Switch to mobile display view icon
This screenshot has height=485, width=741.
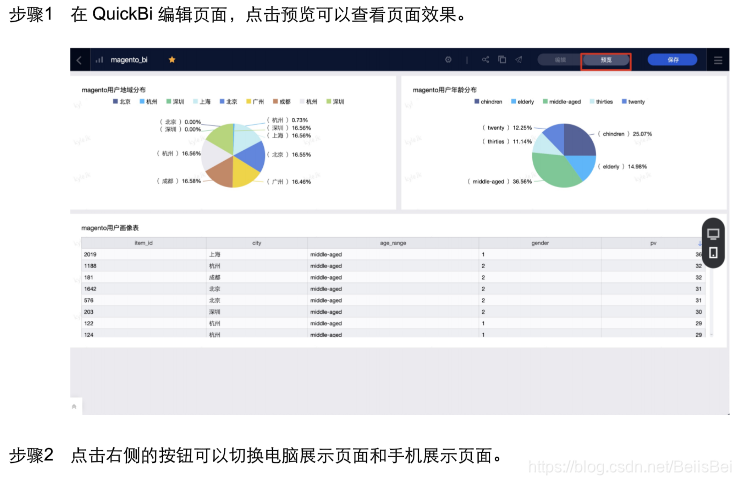click(713, 252)
